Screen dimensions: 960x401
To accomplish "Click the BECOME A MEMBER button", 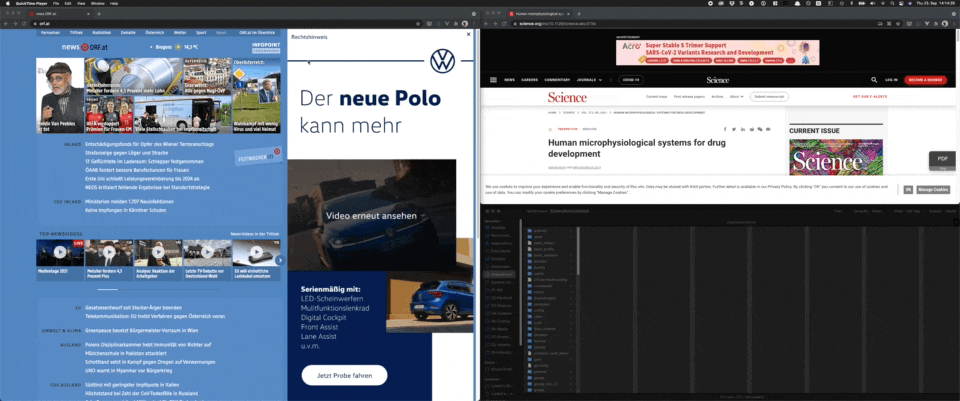I will click(925, 80).
